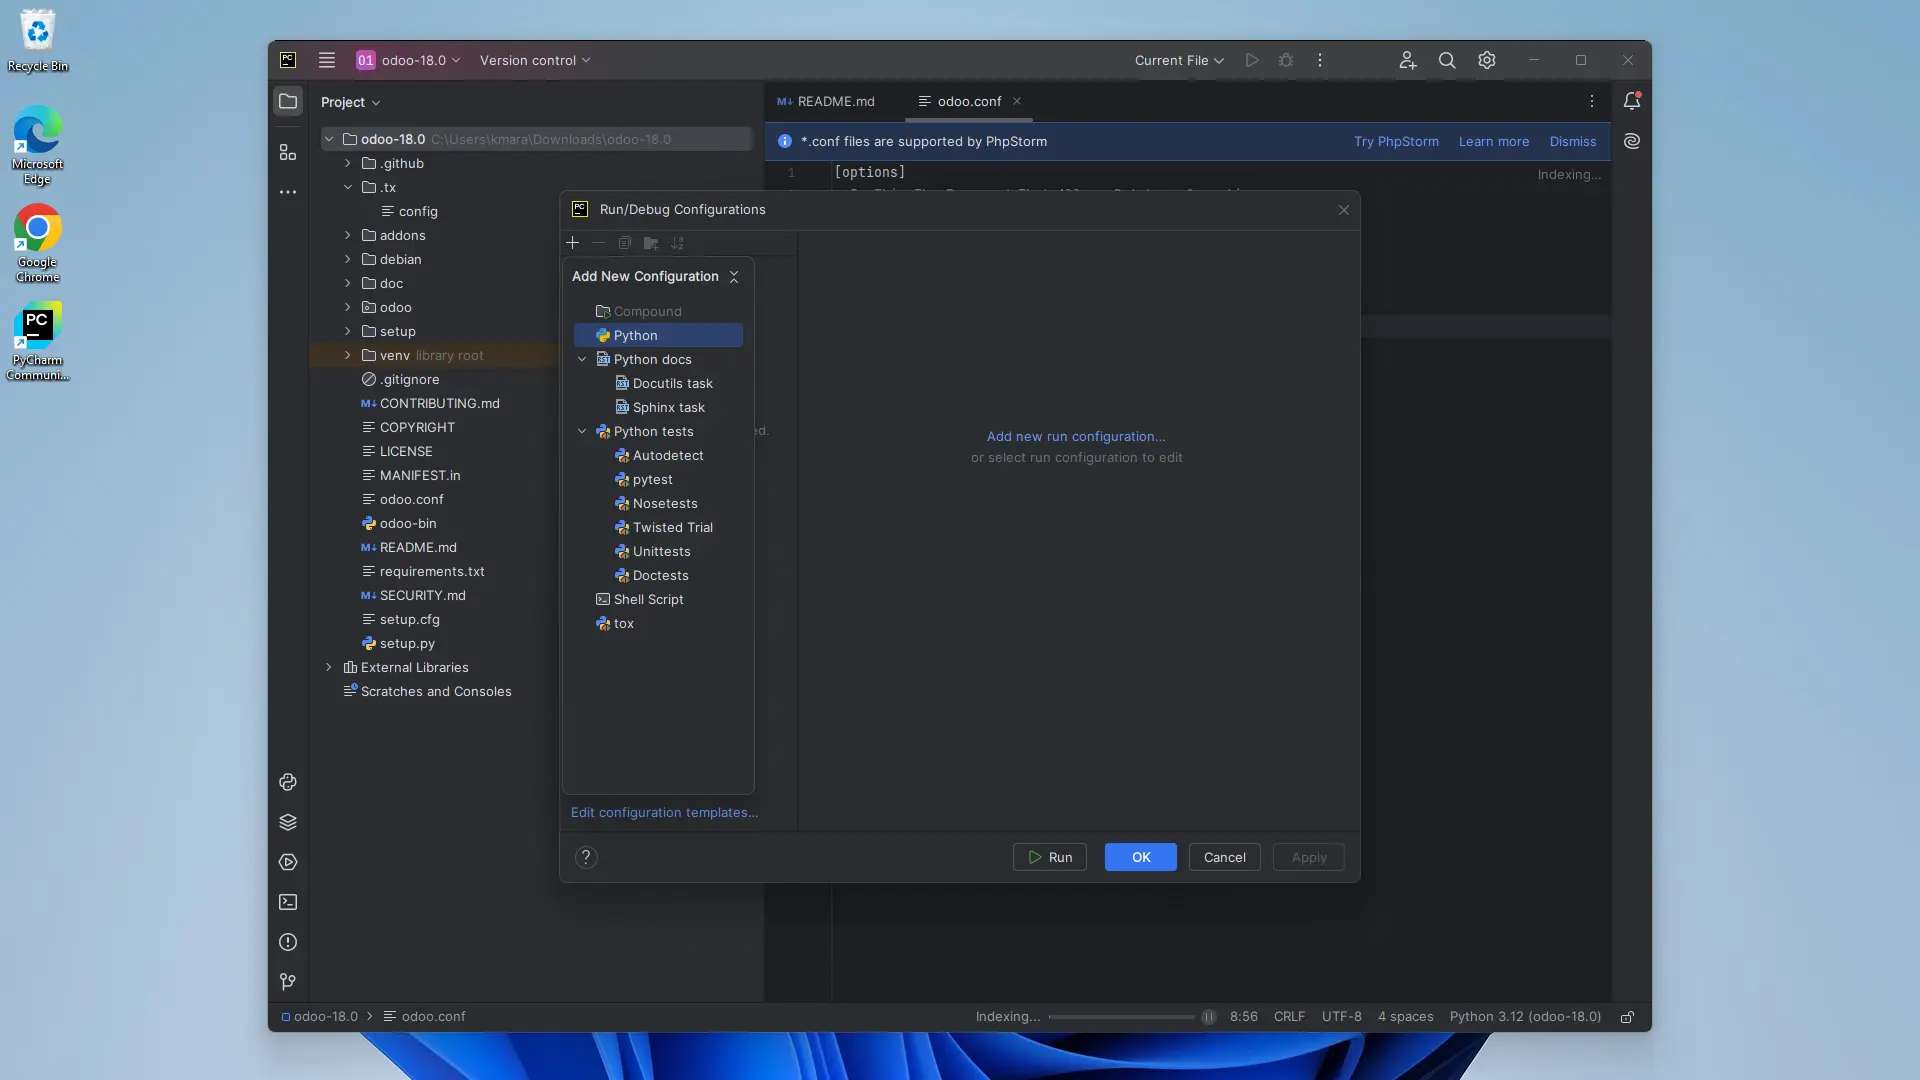
Task: Collapse the Python tests group
Action: (582, 431)
